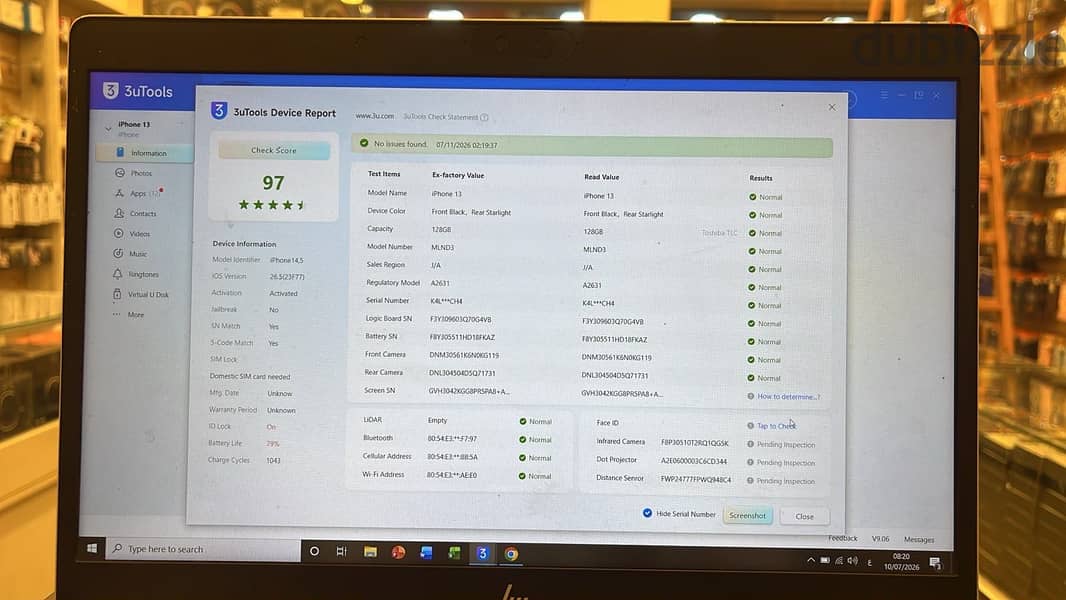This screenshot has width=1066, height=600.
Task: Click the No issues found green checkmark
Action: click(364, 143)
